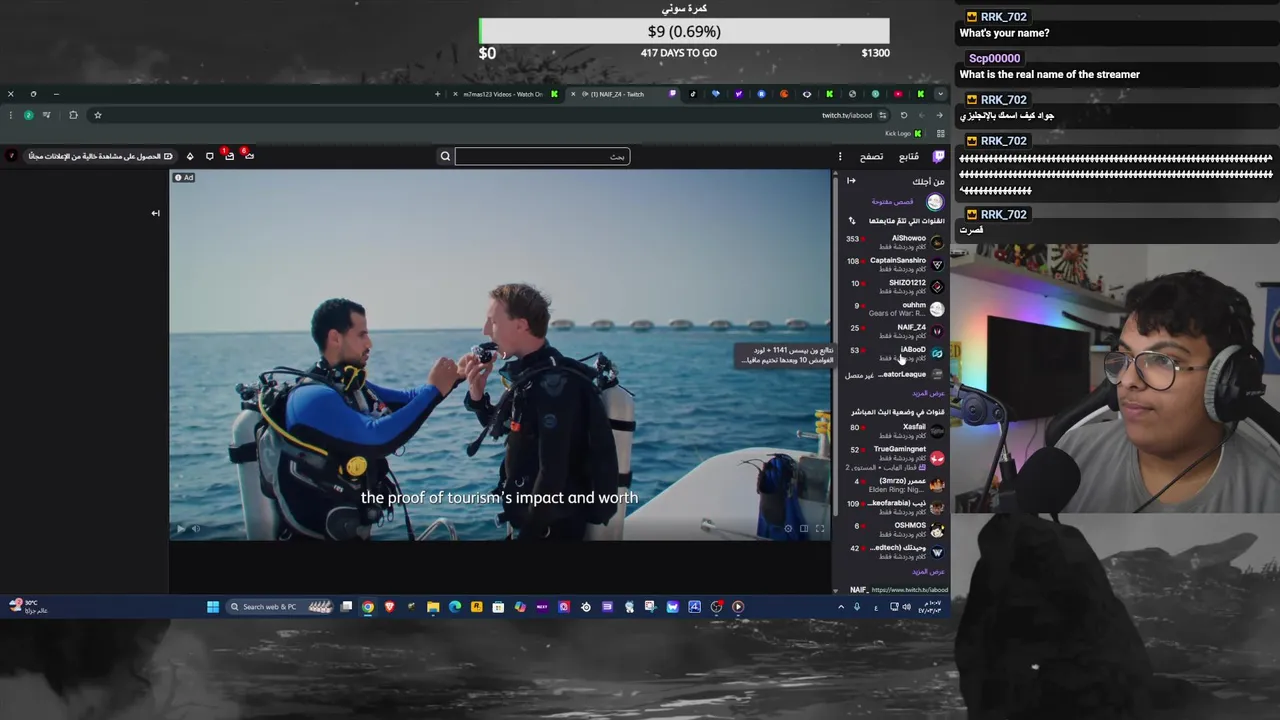Screen dimensions: 1280x720
Task: Toggle fullscreen on the video player
Action: (x=820, y=529)
